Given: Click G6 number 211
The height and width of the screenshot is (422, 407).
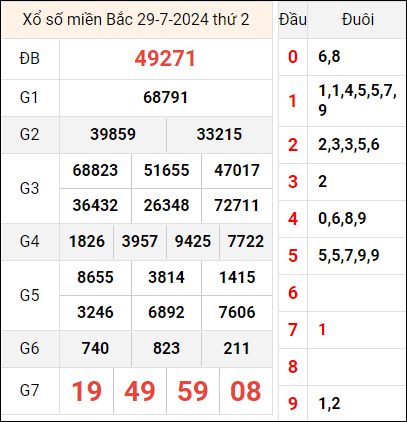Looking at the screenshot, I should (236, 348).
